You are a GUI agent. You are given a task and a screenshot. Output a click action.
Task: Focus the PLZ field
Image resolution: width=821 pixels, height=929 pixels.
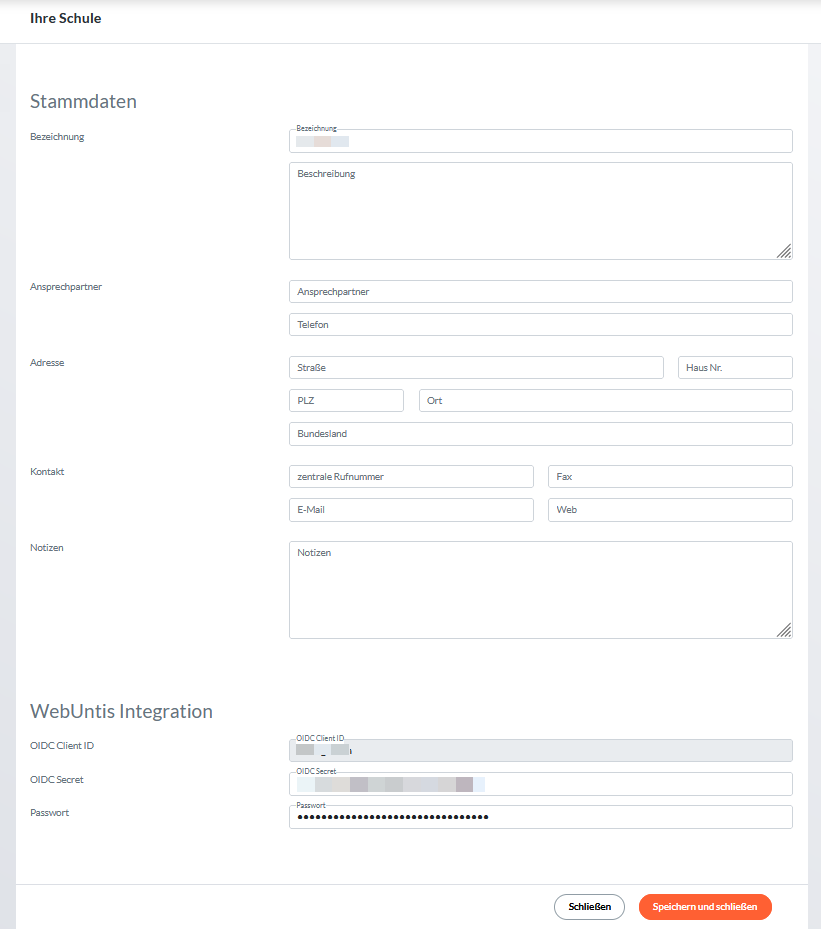[347, 401]
